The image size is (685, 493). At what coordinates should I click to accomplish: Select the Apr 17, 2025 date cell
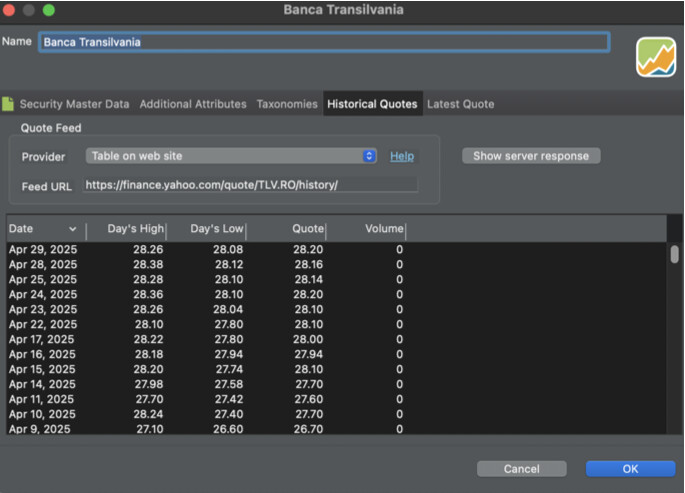point(42,339)
